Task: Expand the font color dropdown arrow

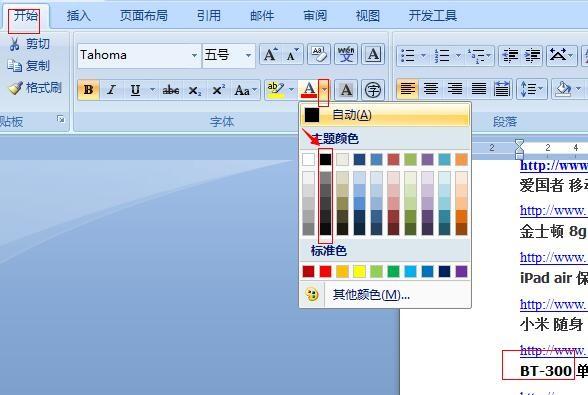Action: tap(324, 90)
